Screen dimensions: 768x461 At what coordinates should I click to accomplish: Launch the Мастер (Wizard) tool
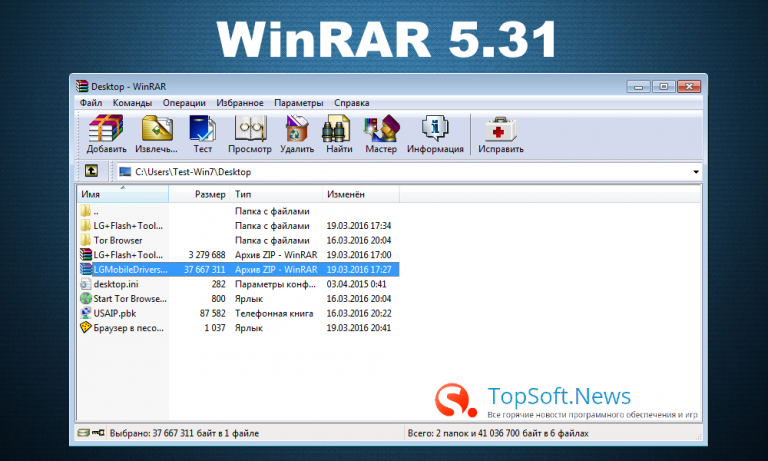(381, 131)
